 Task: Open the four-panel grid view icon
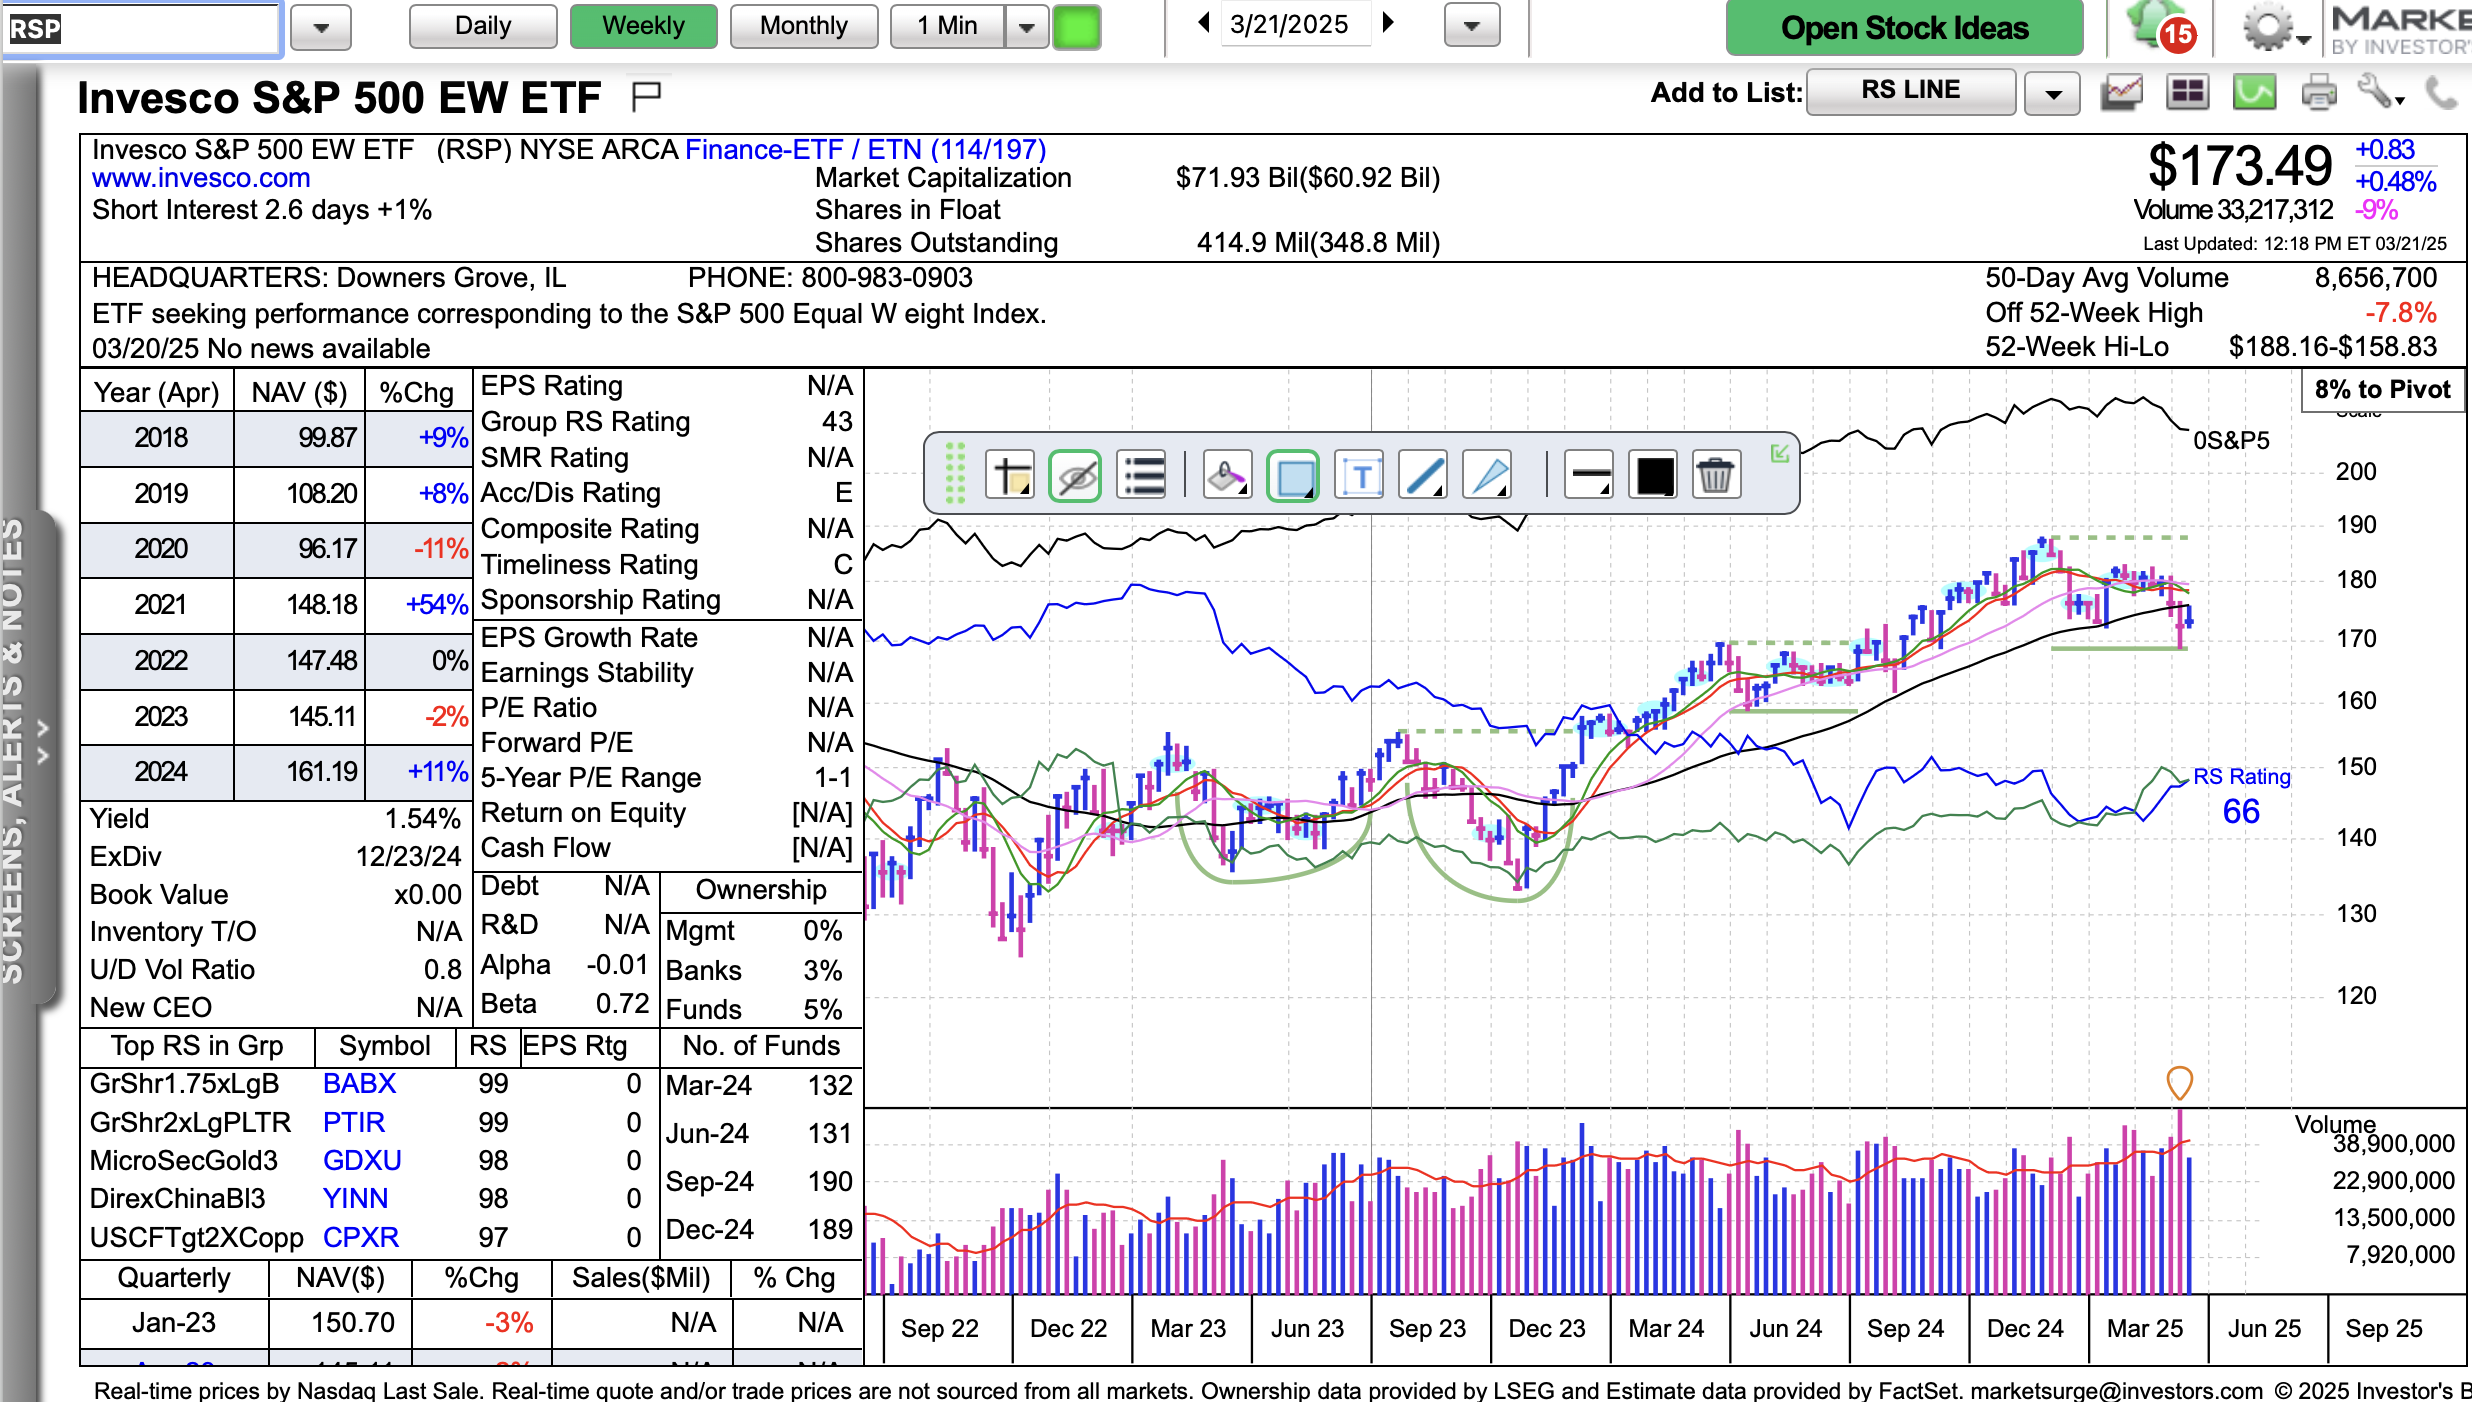(x=2187, y=93)
